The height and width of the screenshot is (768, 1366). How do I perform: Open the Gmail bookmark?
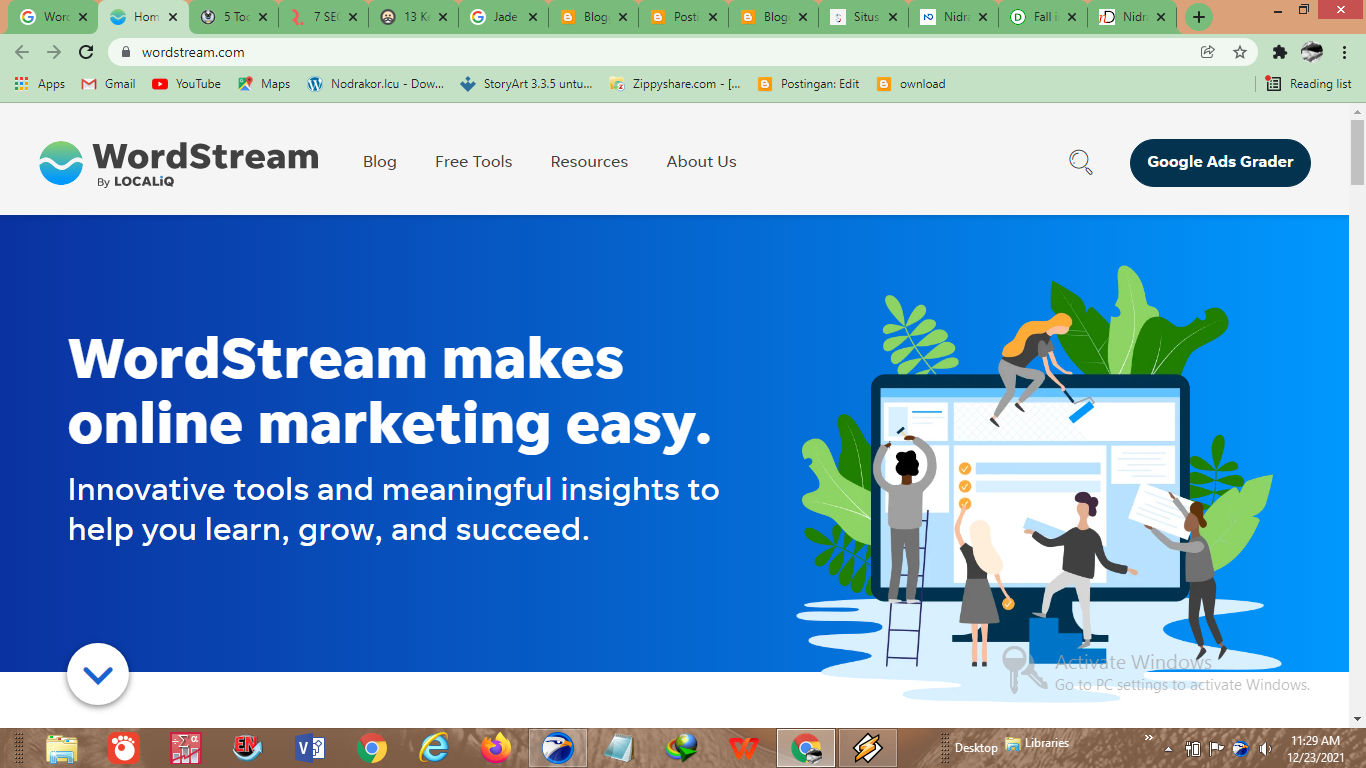[108, 84]
